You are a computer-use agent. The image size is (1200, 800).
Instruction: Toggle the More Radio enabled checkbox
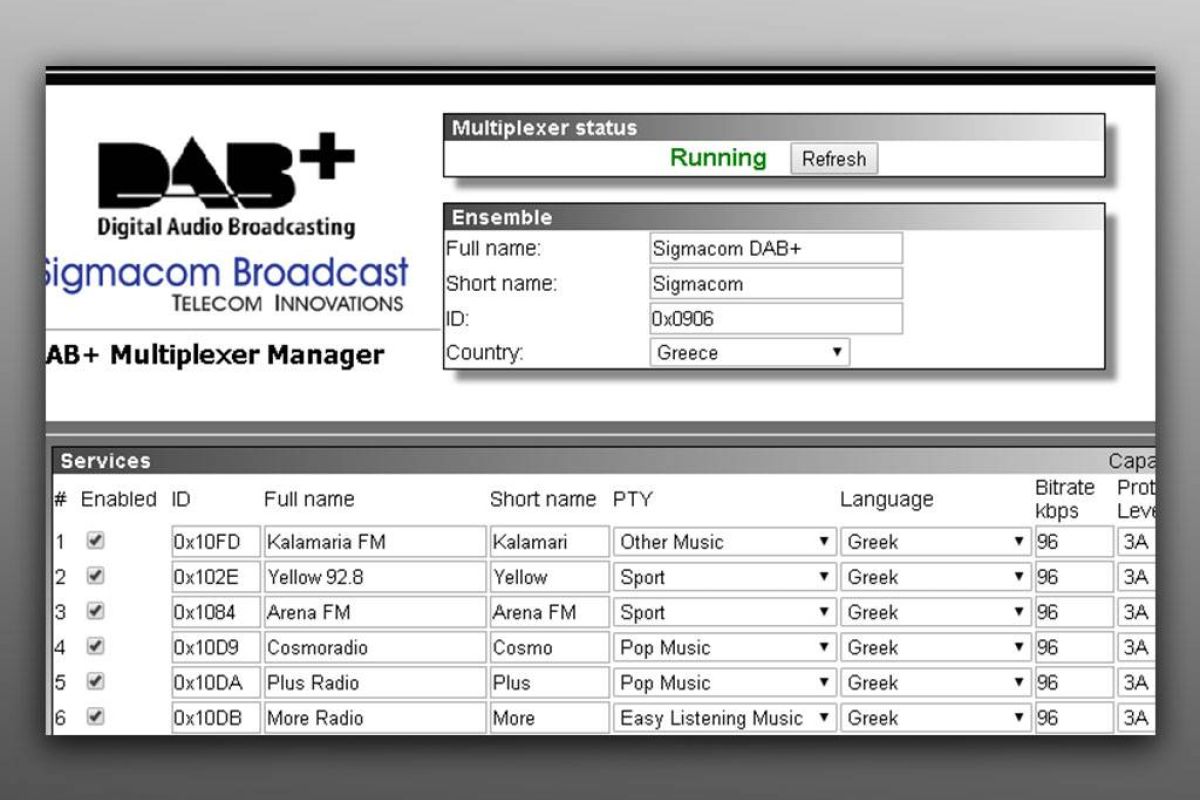click(x=95, y=717)
